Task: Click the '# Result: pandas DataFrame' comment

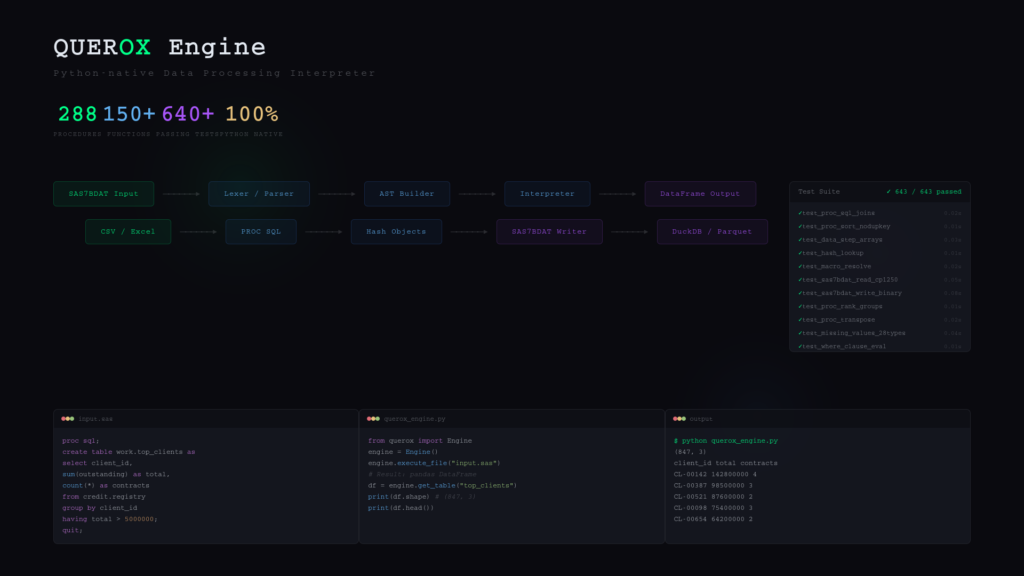Action: pos(422,474)
